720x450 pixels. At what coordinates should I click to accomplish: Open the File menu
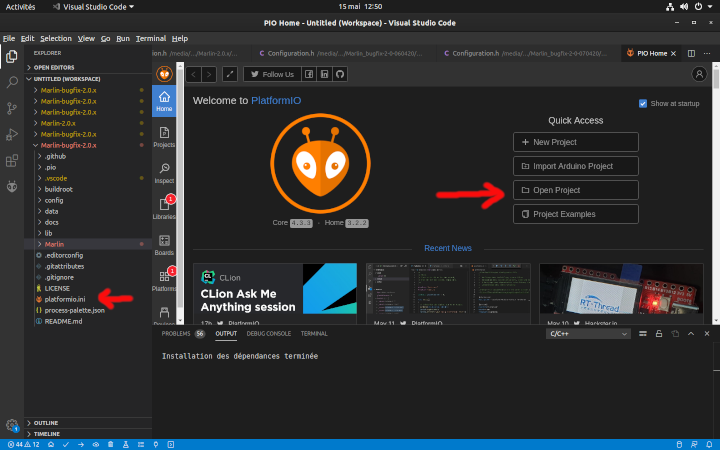click(x=9, y=39)
